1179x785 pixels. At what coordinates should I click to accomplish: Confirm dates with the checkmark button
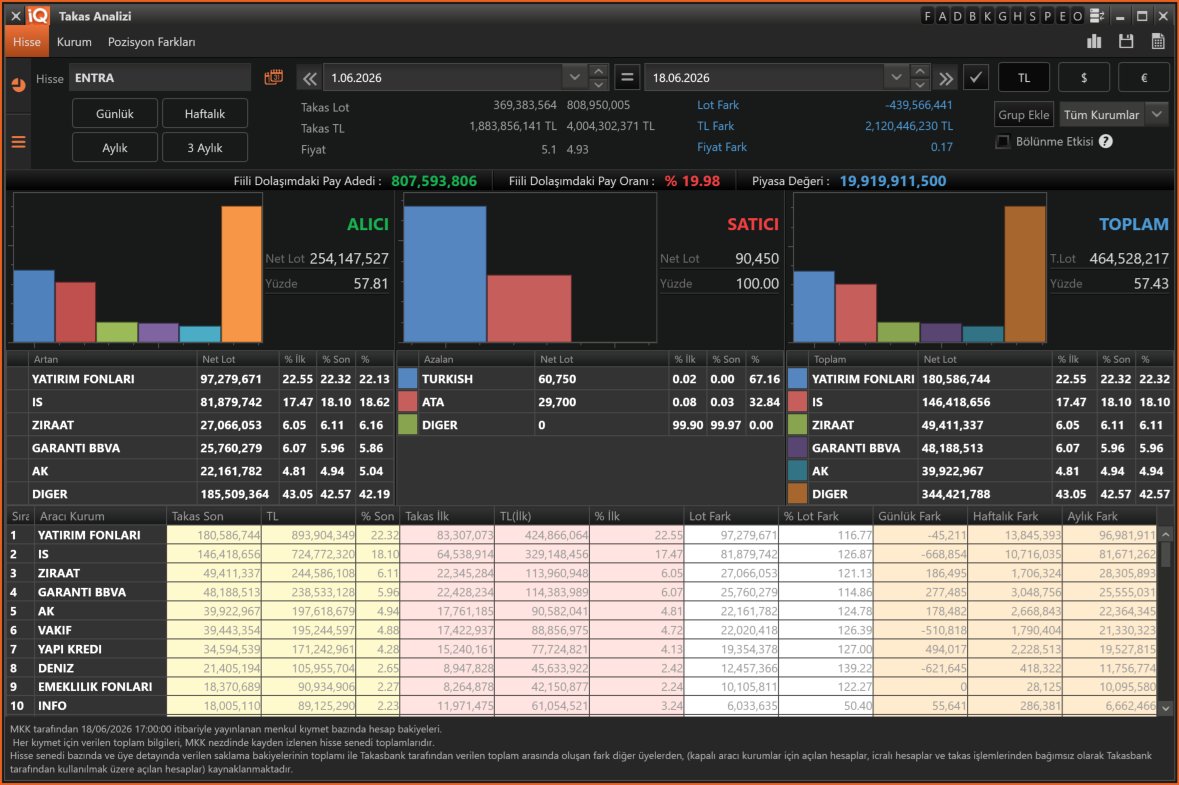pyautogui.click(x=975, y=77)
